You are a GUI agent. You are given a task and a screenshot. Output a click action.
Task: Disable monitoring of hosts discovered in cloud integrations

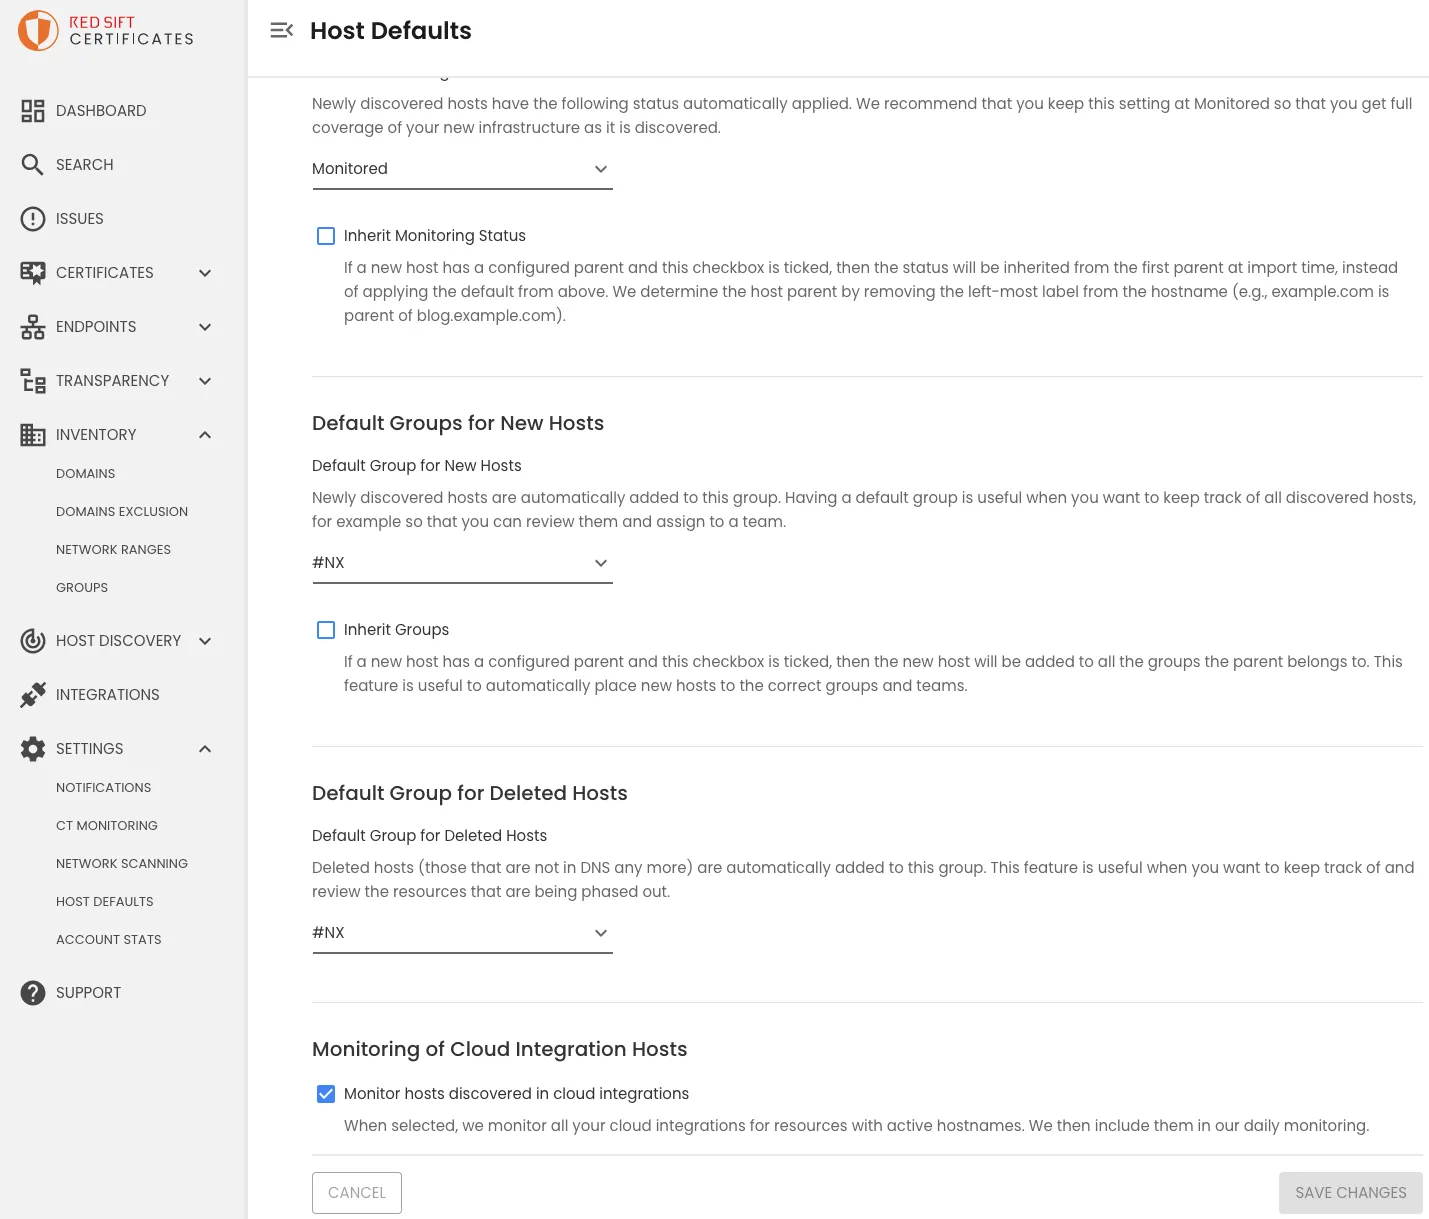[x=326, y=1093]
